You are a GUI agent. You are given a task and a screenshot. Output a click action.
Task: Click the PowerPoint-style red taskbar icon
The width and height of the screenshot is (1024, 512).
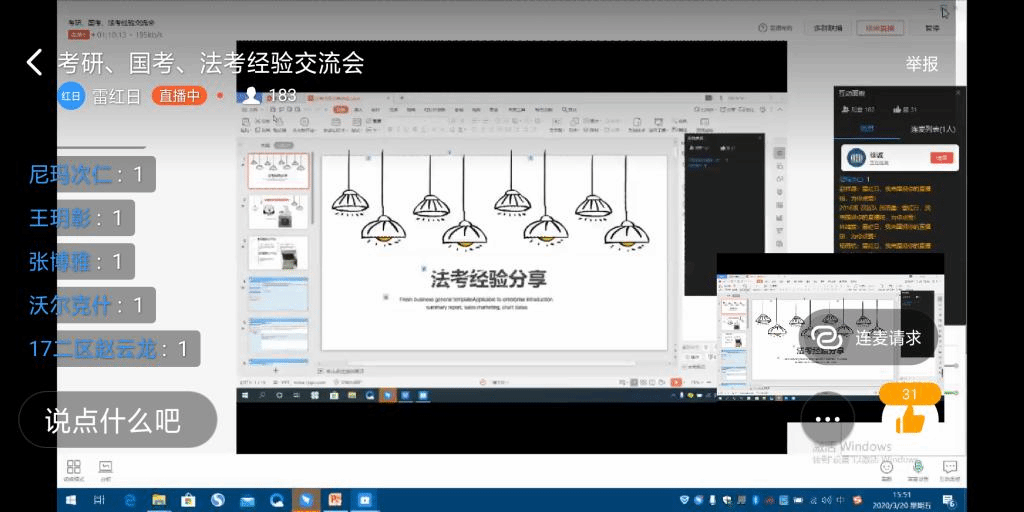tap(336, 499)
